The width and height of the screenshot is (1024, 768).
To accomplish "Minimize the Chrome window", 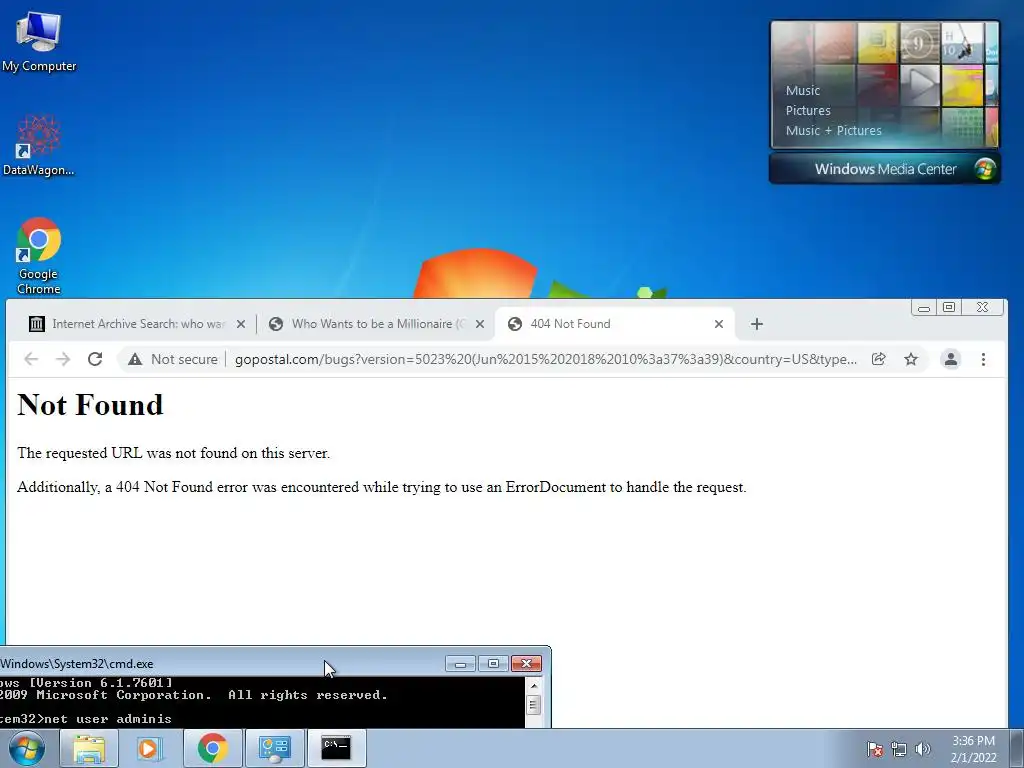I will 924,308.
